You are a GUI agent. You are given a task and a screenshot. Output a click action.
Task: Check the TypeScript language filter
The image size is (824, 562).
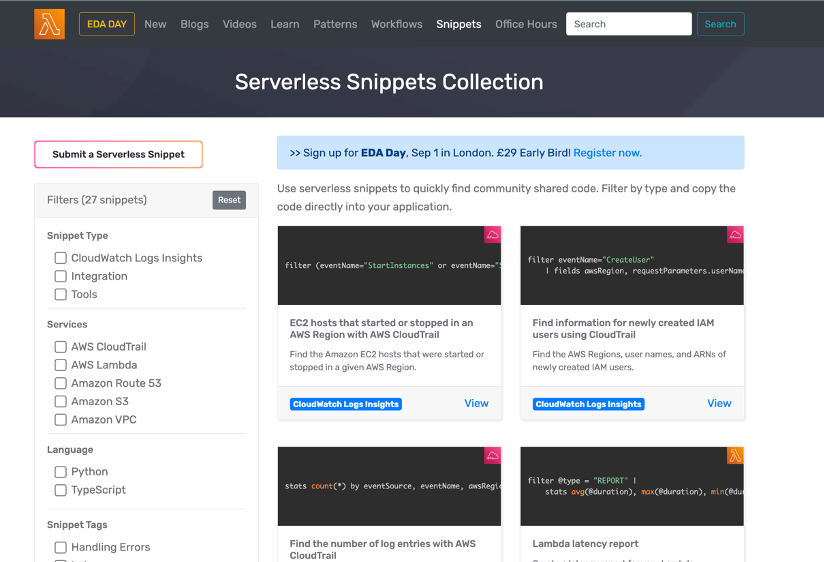coord(60,490)
